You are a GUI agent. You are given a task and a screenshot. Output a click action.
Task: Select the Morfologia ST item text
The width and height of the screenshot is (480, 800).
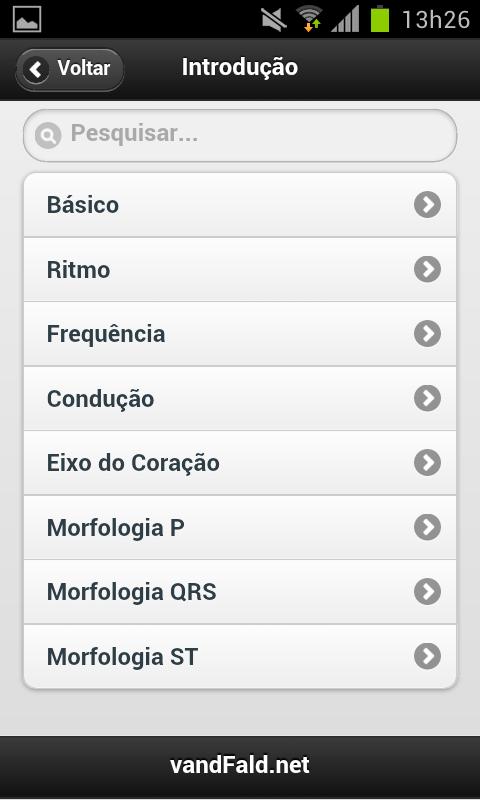pyautogui.click(x=122, y=657)
